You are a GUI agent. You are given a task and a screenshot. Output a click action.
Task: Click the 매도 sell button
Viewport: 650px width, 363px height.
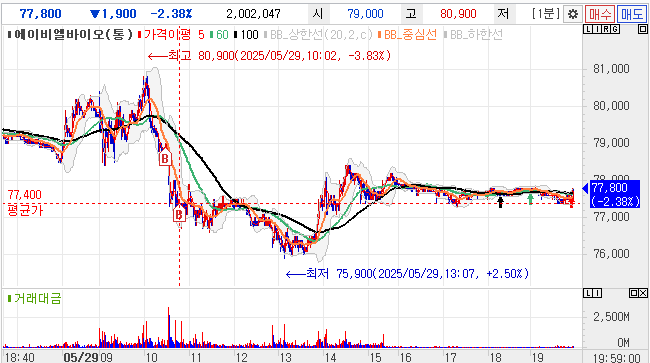[x=632, y=15]
